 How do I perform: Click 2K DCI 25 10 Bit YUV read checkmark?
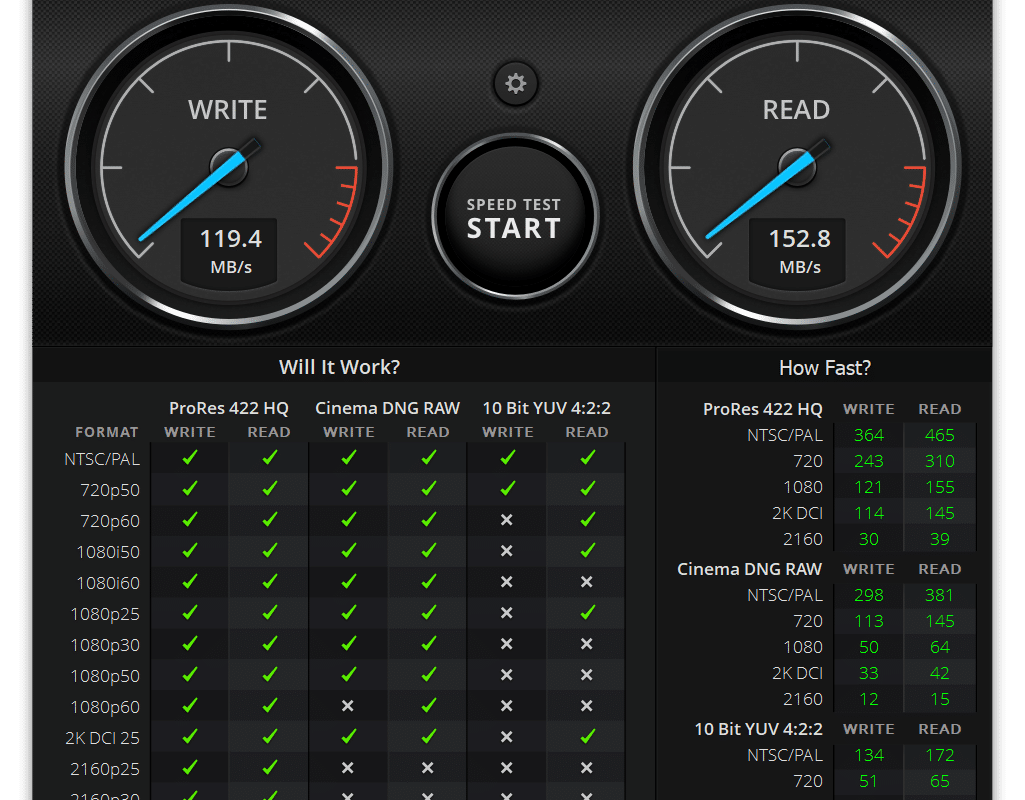[x=587, y=736]
